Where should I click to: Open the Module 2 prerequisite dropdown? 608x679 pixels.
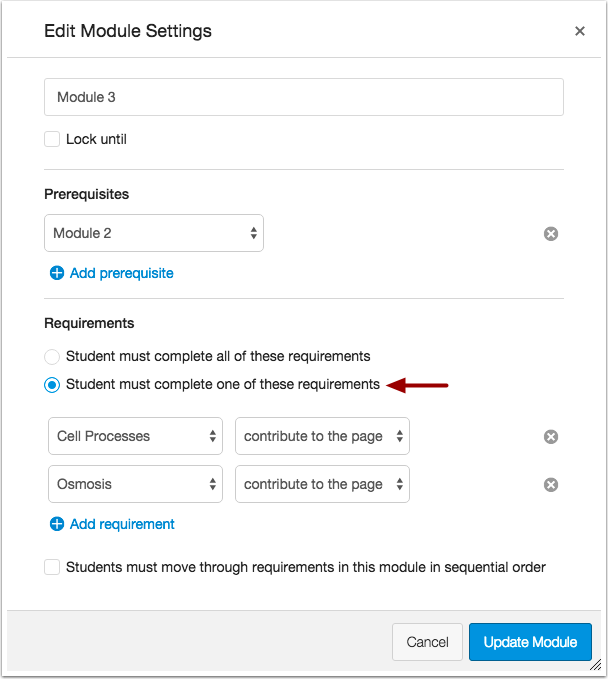coord(154,234)
